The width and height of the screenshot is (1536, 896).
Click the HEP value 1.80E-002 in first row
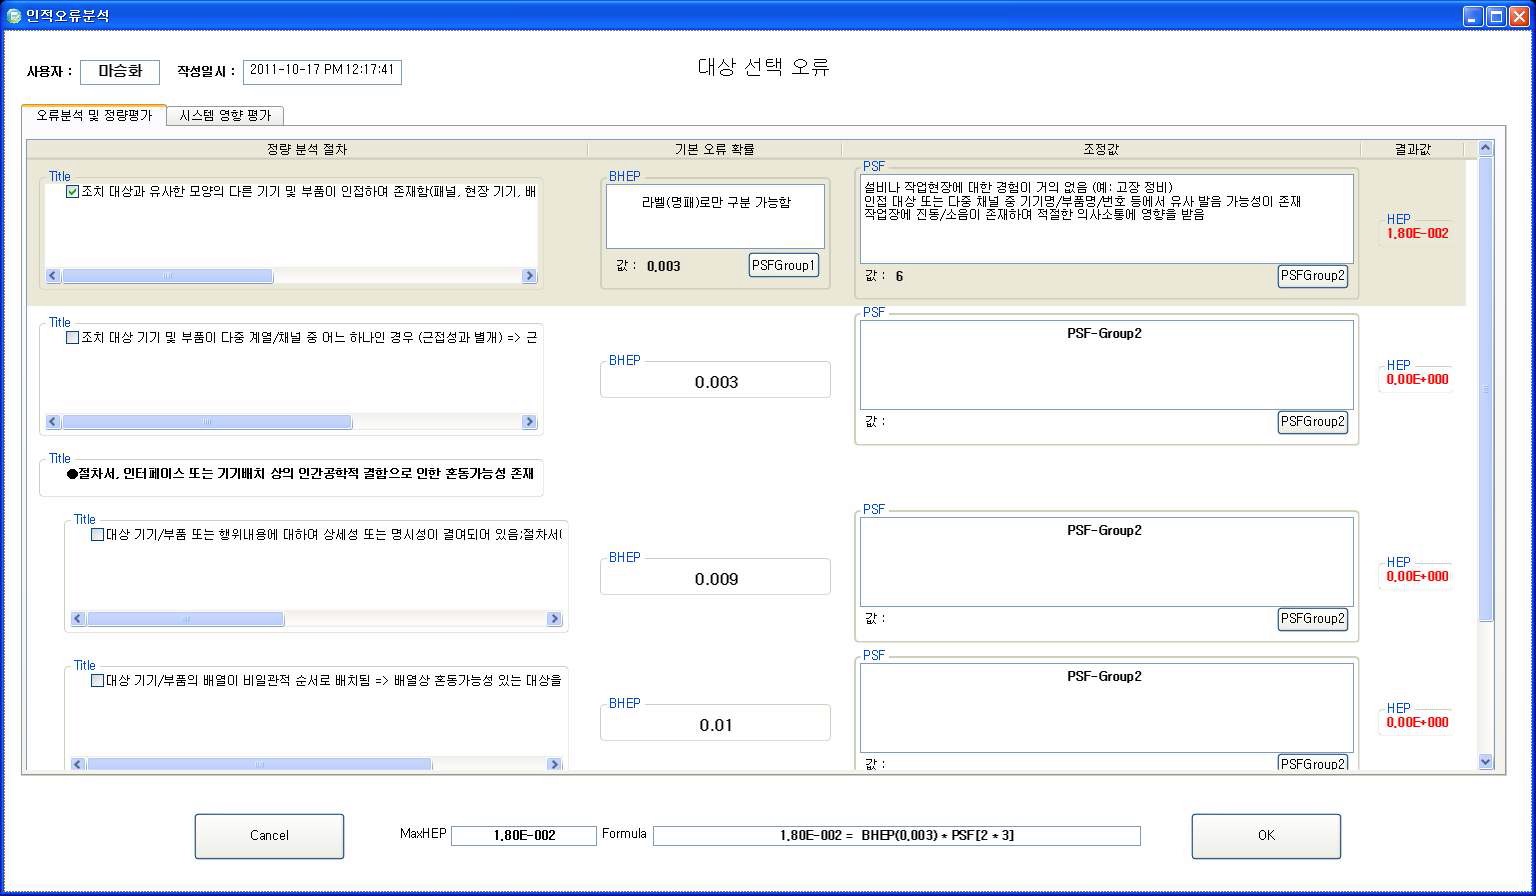(1417, 234)
